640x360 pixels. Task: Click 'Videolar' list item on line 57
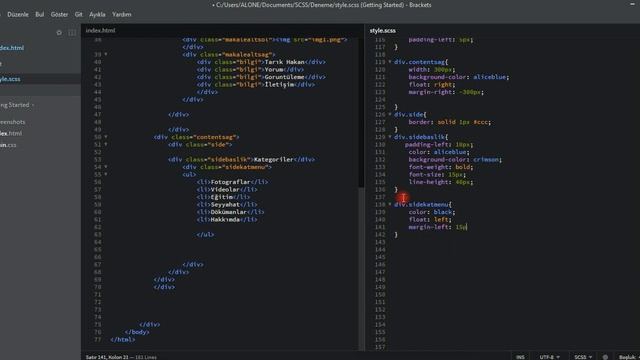(x=225, y=189)
